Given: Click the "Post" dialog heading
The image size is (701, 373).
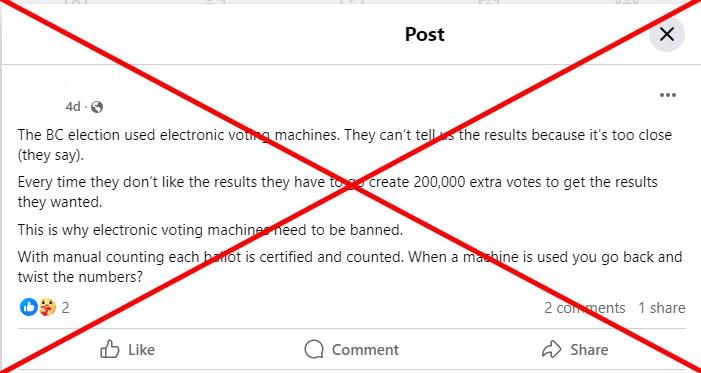Looking at the screenshot, I should tap(425, 34).
